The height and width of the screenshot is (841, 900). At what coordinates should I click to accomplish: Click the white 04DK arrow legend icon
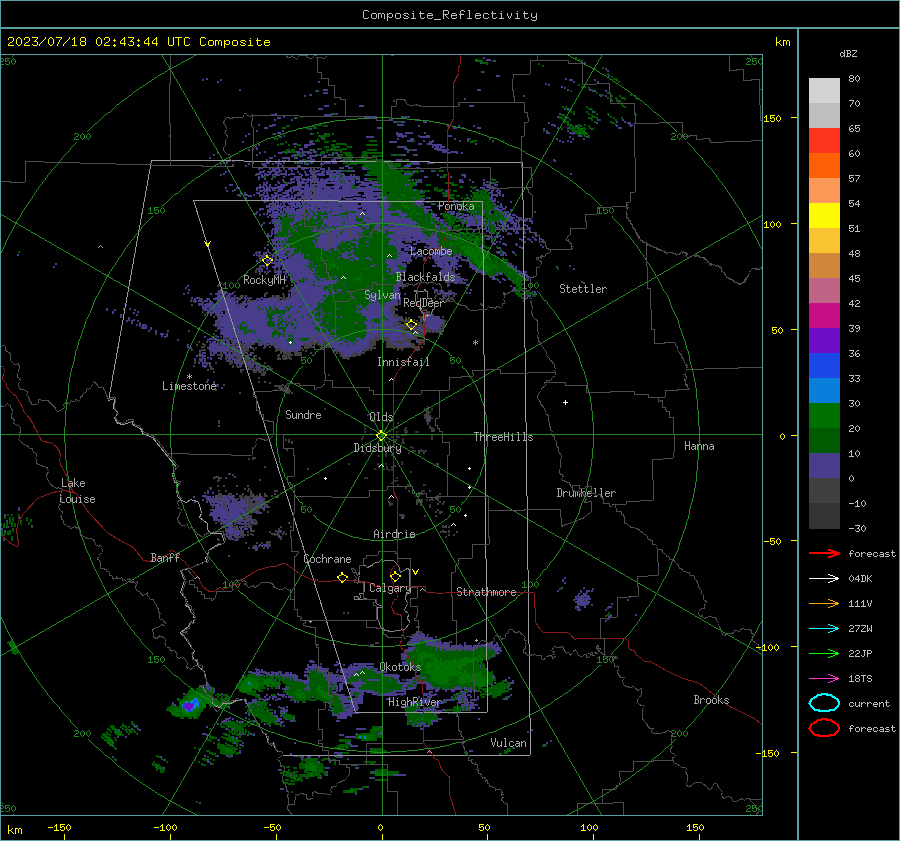(824, 578)
